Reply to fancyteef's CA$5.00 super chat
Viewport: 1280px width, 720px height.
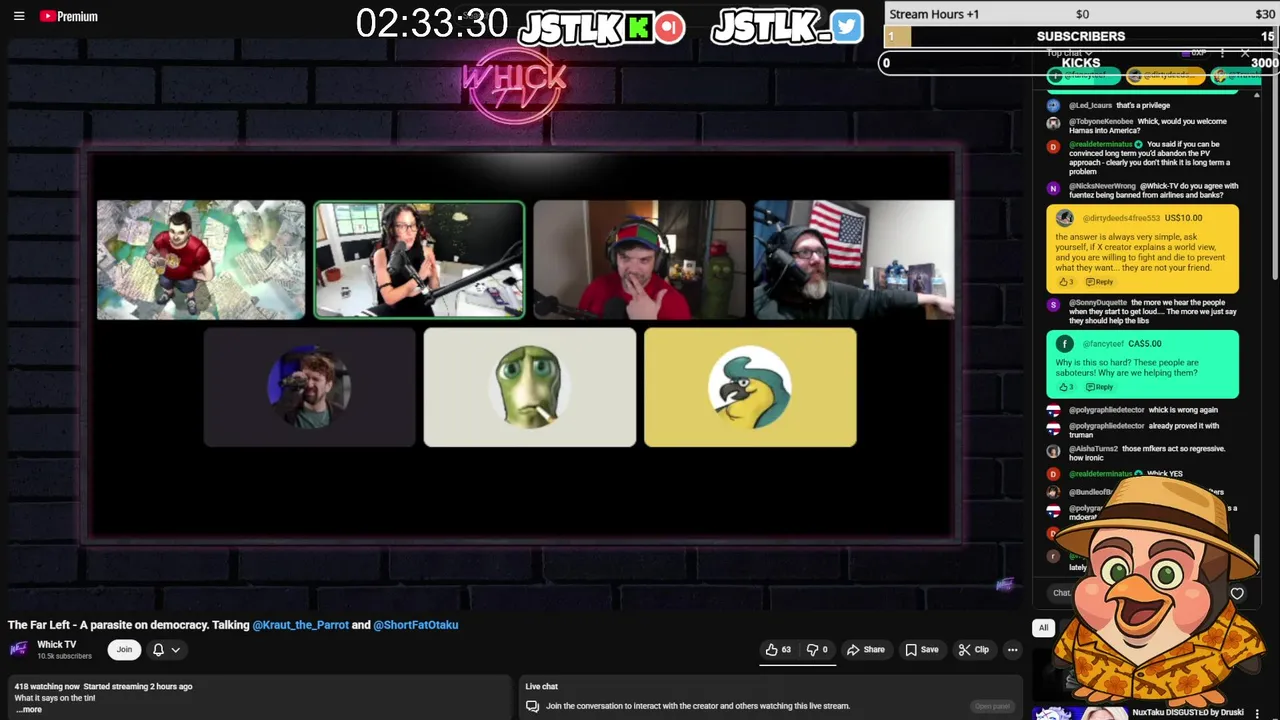click(x=1099, y=387)
